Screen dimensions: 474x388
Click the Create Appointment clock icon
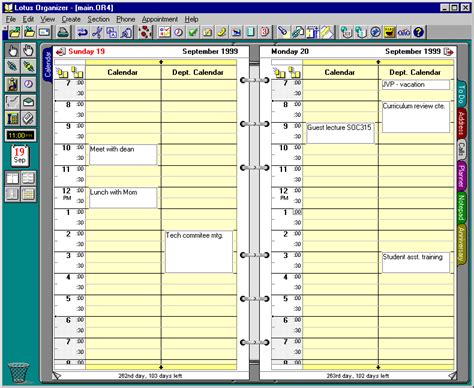click(179, 32)
